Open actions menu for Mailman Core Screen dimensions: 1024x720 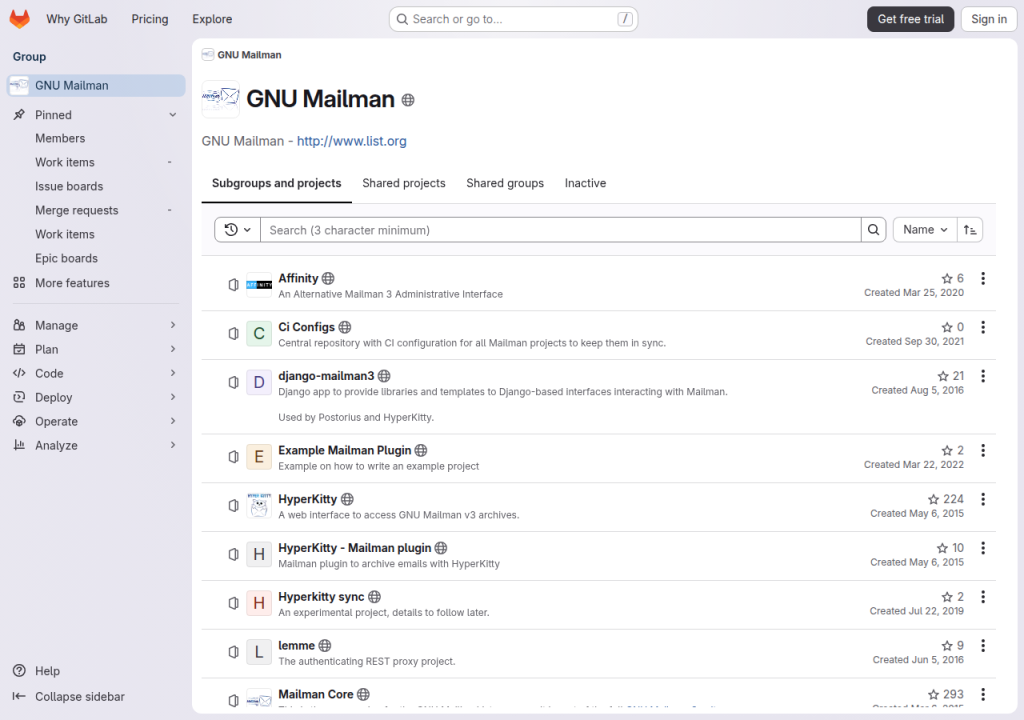(983, 695)
